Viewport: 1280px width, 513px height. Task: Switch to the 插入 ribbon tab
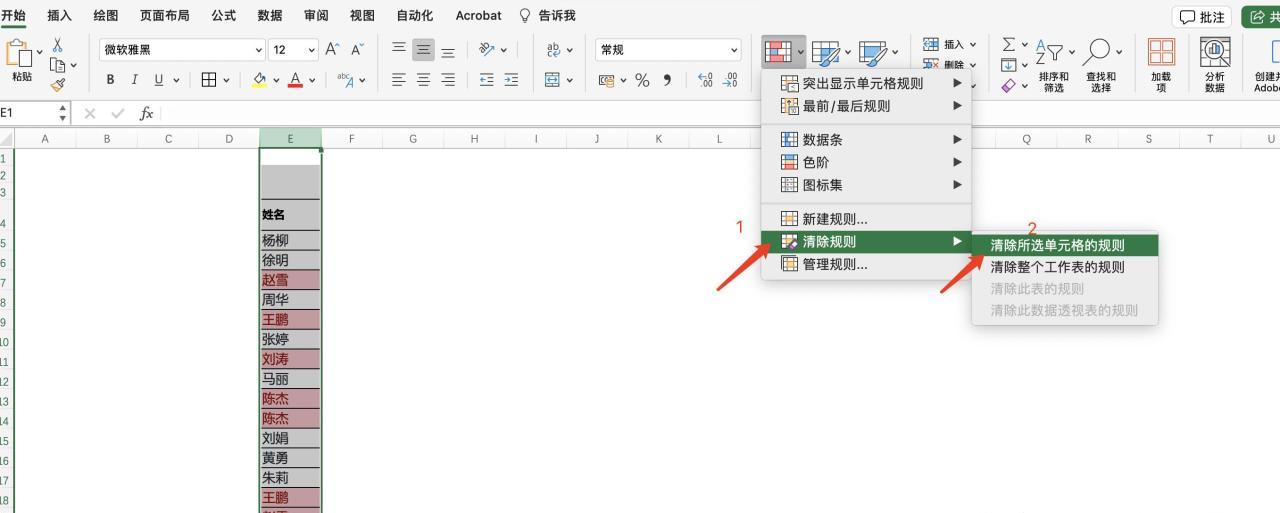pos(60,15)
